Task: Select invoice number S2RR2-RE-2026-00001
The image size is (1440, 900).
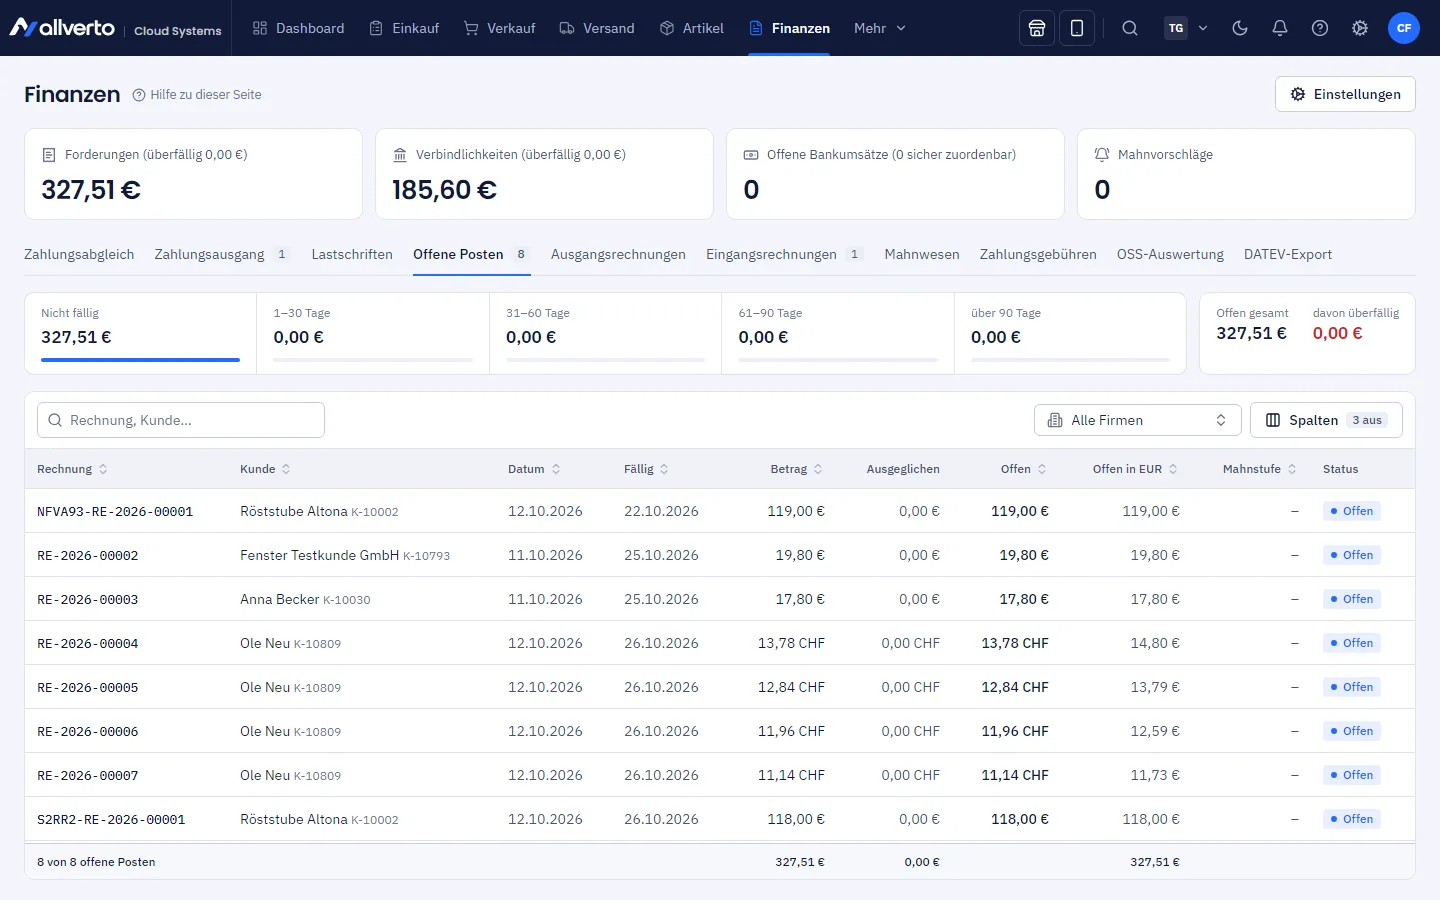Action: tap(111, 820)
